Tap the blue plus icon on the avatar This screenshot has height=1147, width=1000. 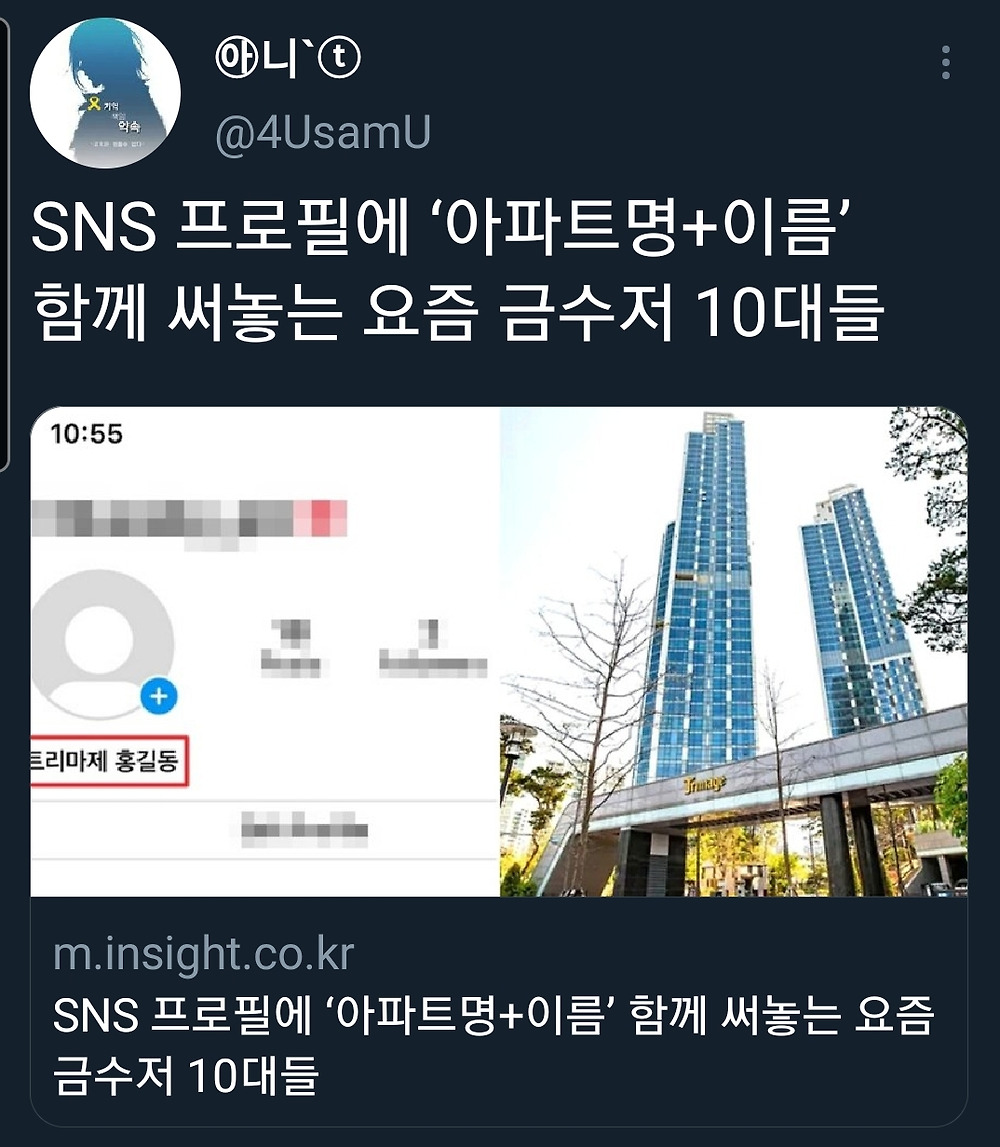pos(159,696)
